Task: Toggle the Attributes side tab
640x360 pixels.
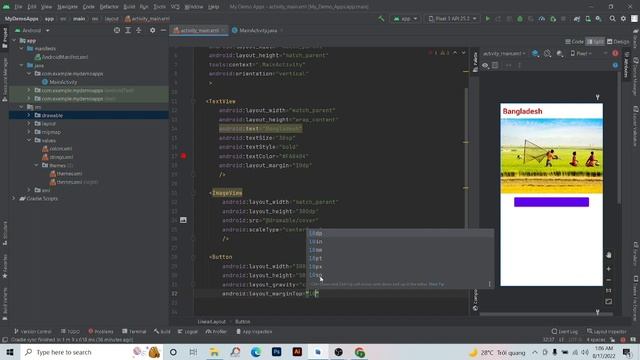Action: (627, 64)
